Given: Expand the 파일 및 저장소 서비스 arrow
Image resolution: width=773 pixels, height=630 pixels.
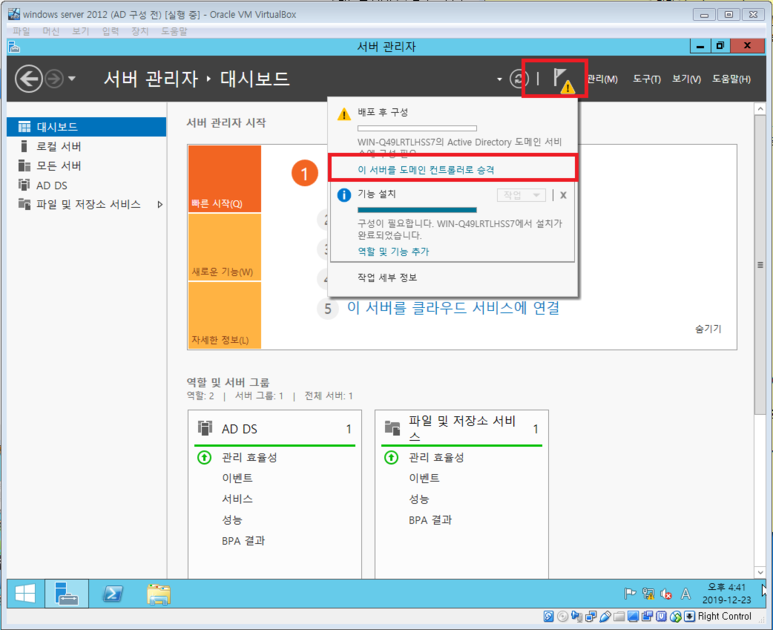Looking at the screenshot, I should [x=160, y=204].
